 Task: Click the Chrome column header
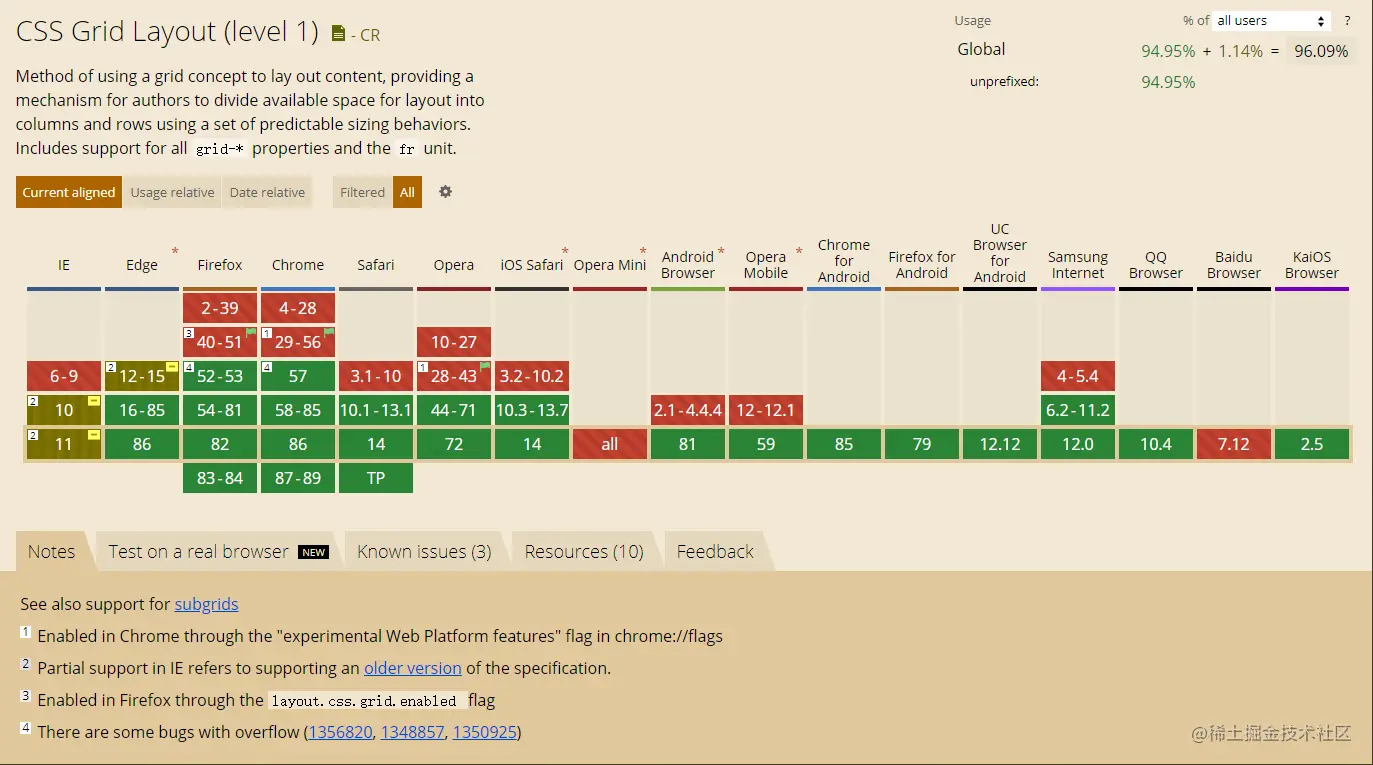[x=298, y=265]
